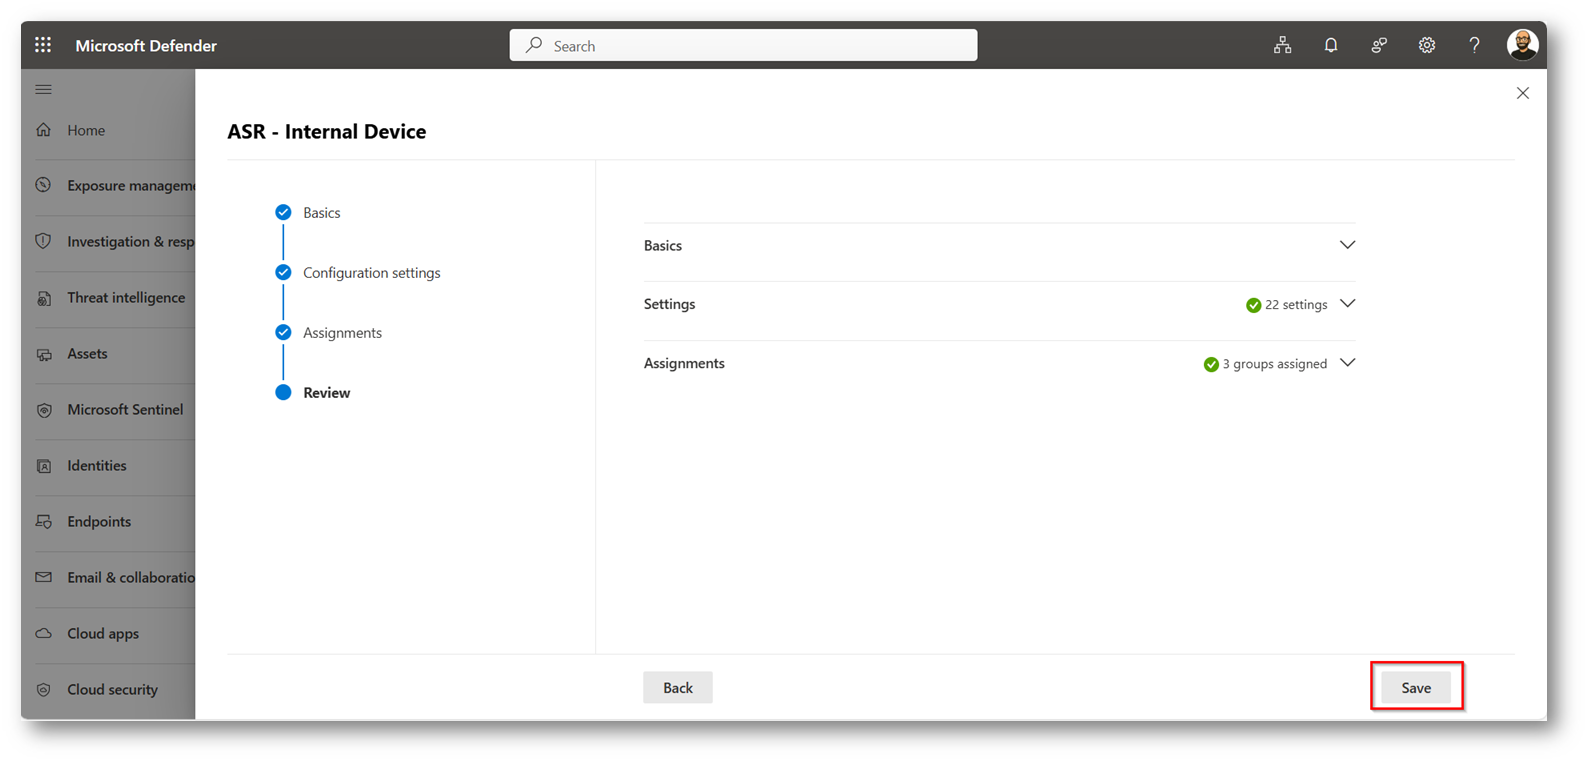Viewport: 1589px width, 763px height.
Task: Toggle the hamburger navigation menu
Action: pos(43,89)
